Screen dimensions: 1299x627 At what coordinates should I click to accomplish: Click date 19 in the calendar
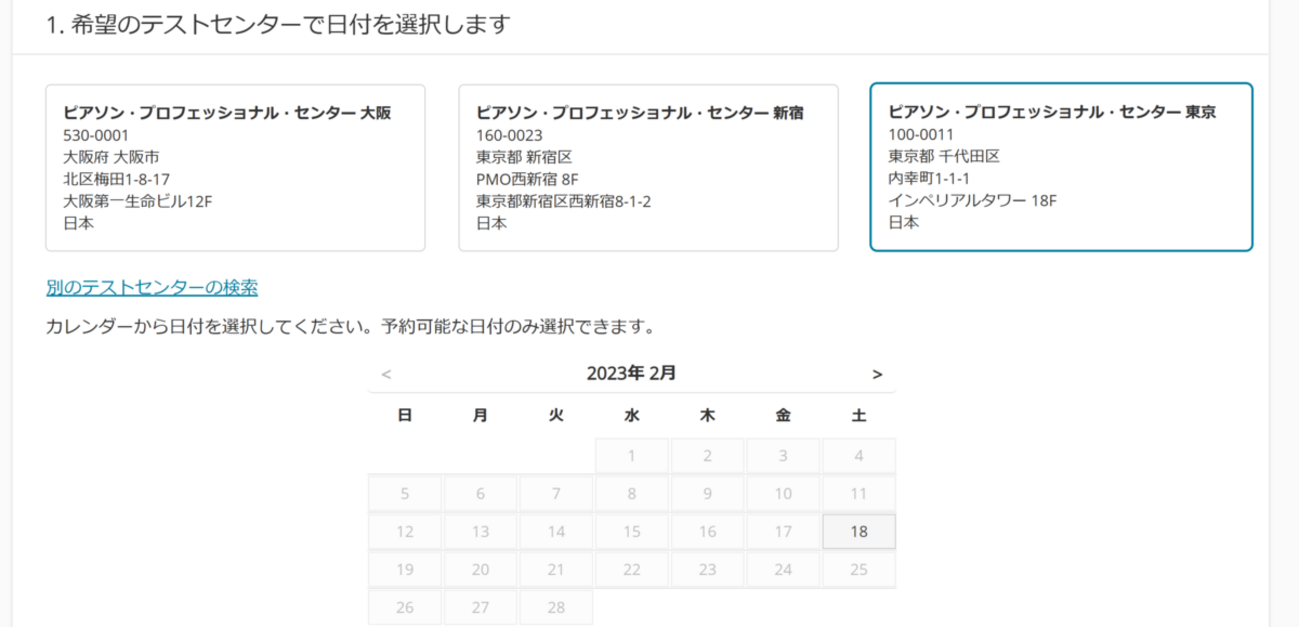[405, 570]
